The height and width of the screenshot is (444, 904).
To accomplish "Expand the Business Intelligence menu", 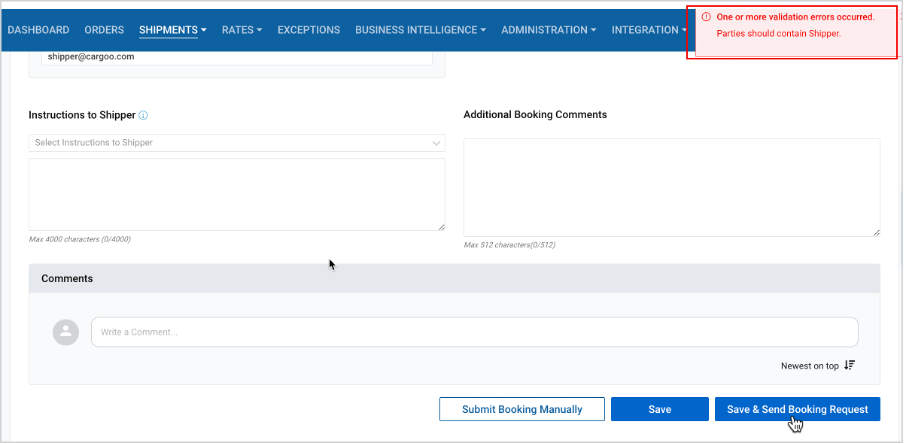I will pyautogui.click(x=420, y=30).
